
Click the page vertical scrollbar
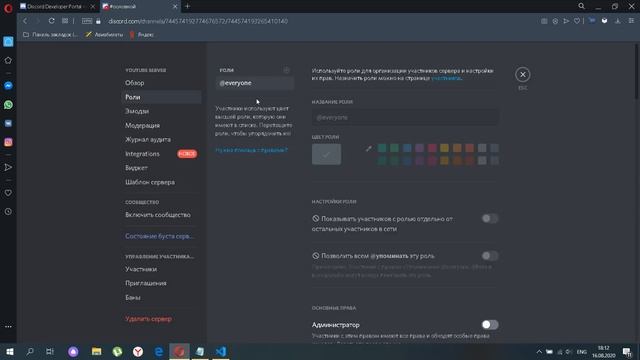click(636, 72)
